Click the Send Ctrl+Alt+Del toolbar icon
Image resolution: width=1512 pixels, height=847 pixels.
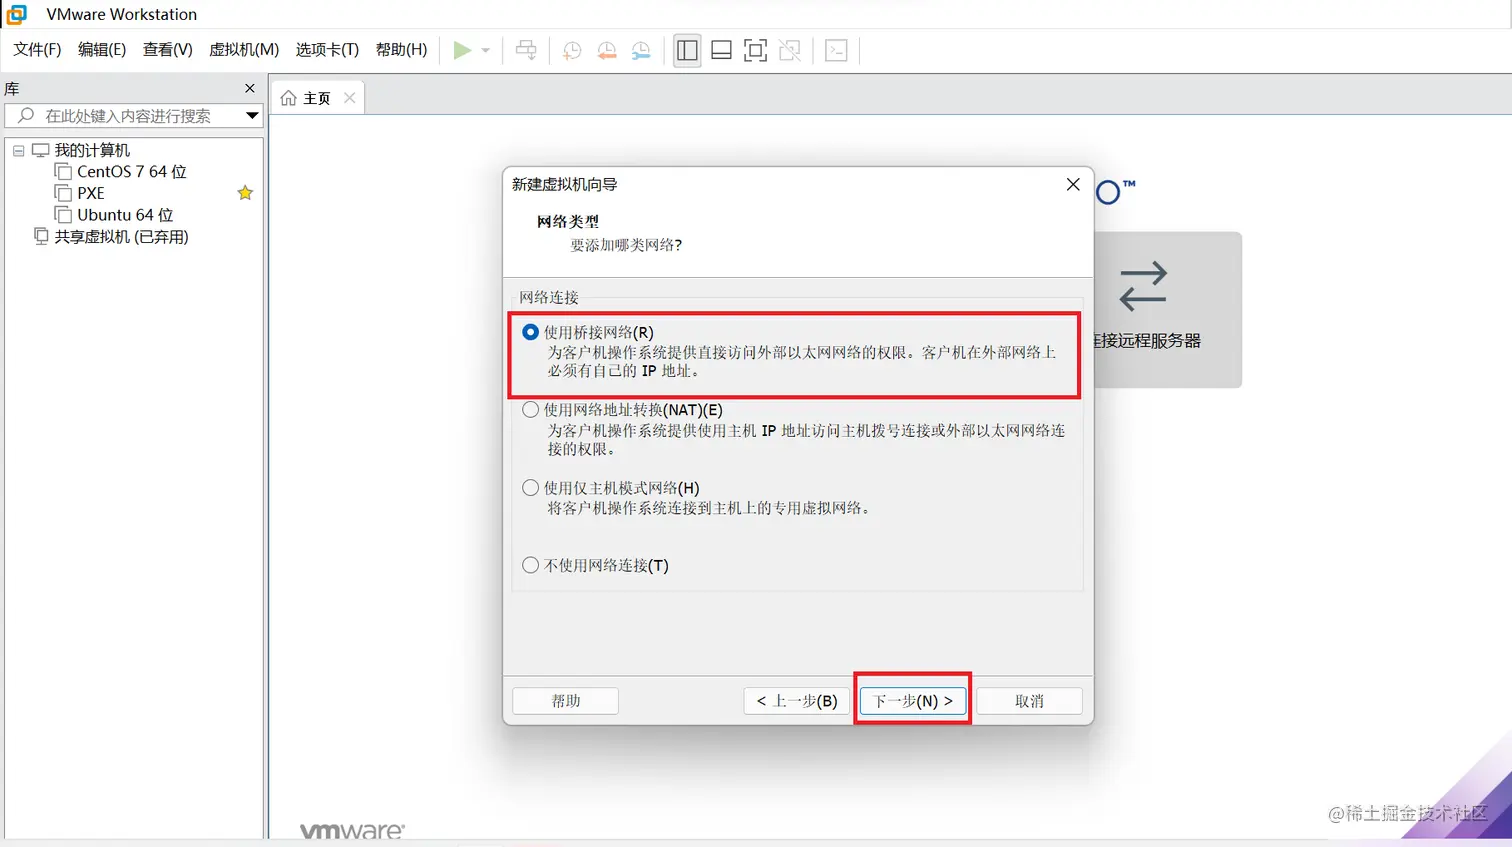tap(526, 50)
